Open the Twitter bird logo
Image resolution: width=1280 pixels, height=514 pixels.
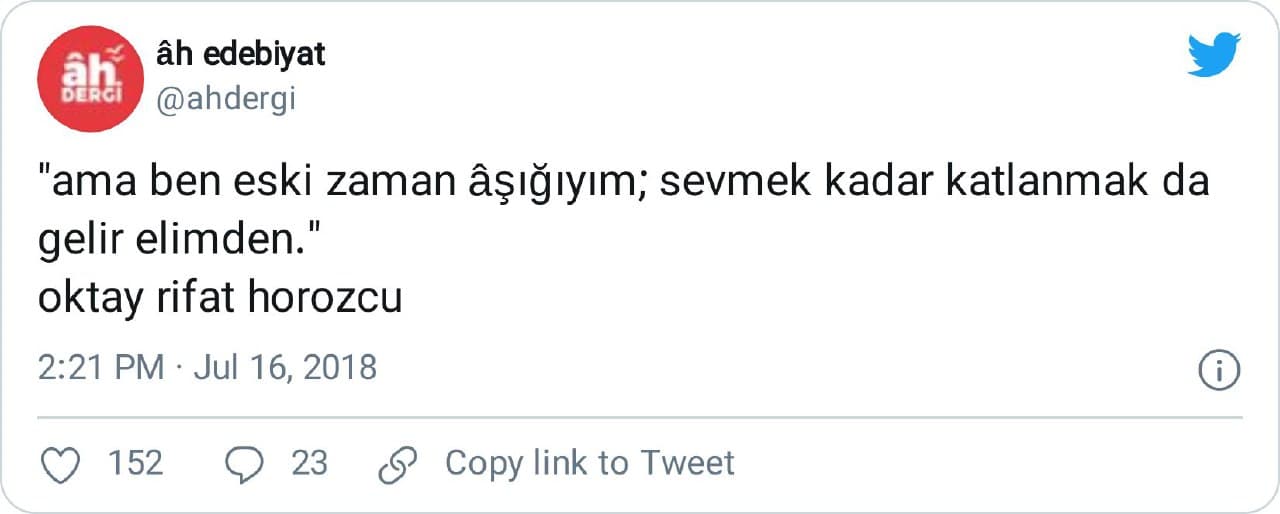pyautogui.click(x=1213, y=55)
